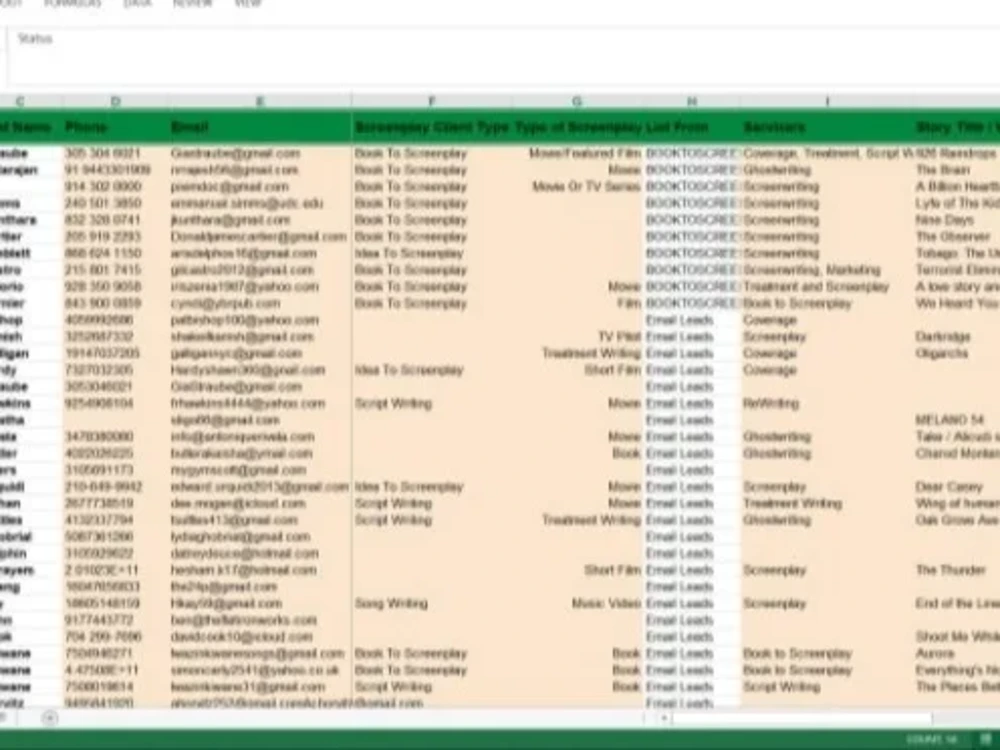Viewport: 1000px width, 750px height.
Task: Select cell 'Movie/Featured Film'
Action: 578,154
